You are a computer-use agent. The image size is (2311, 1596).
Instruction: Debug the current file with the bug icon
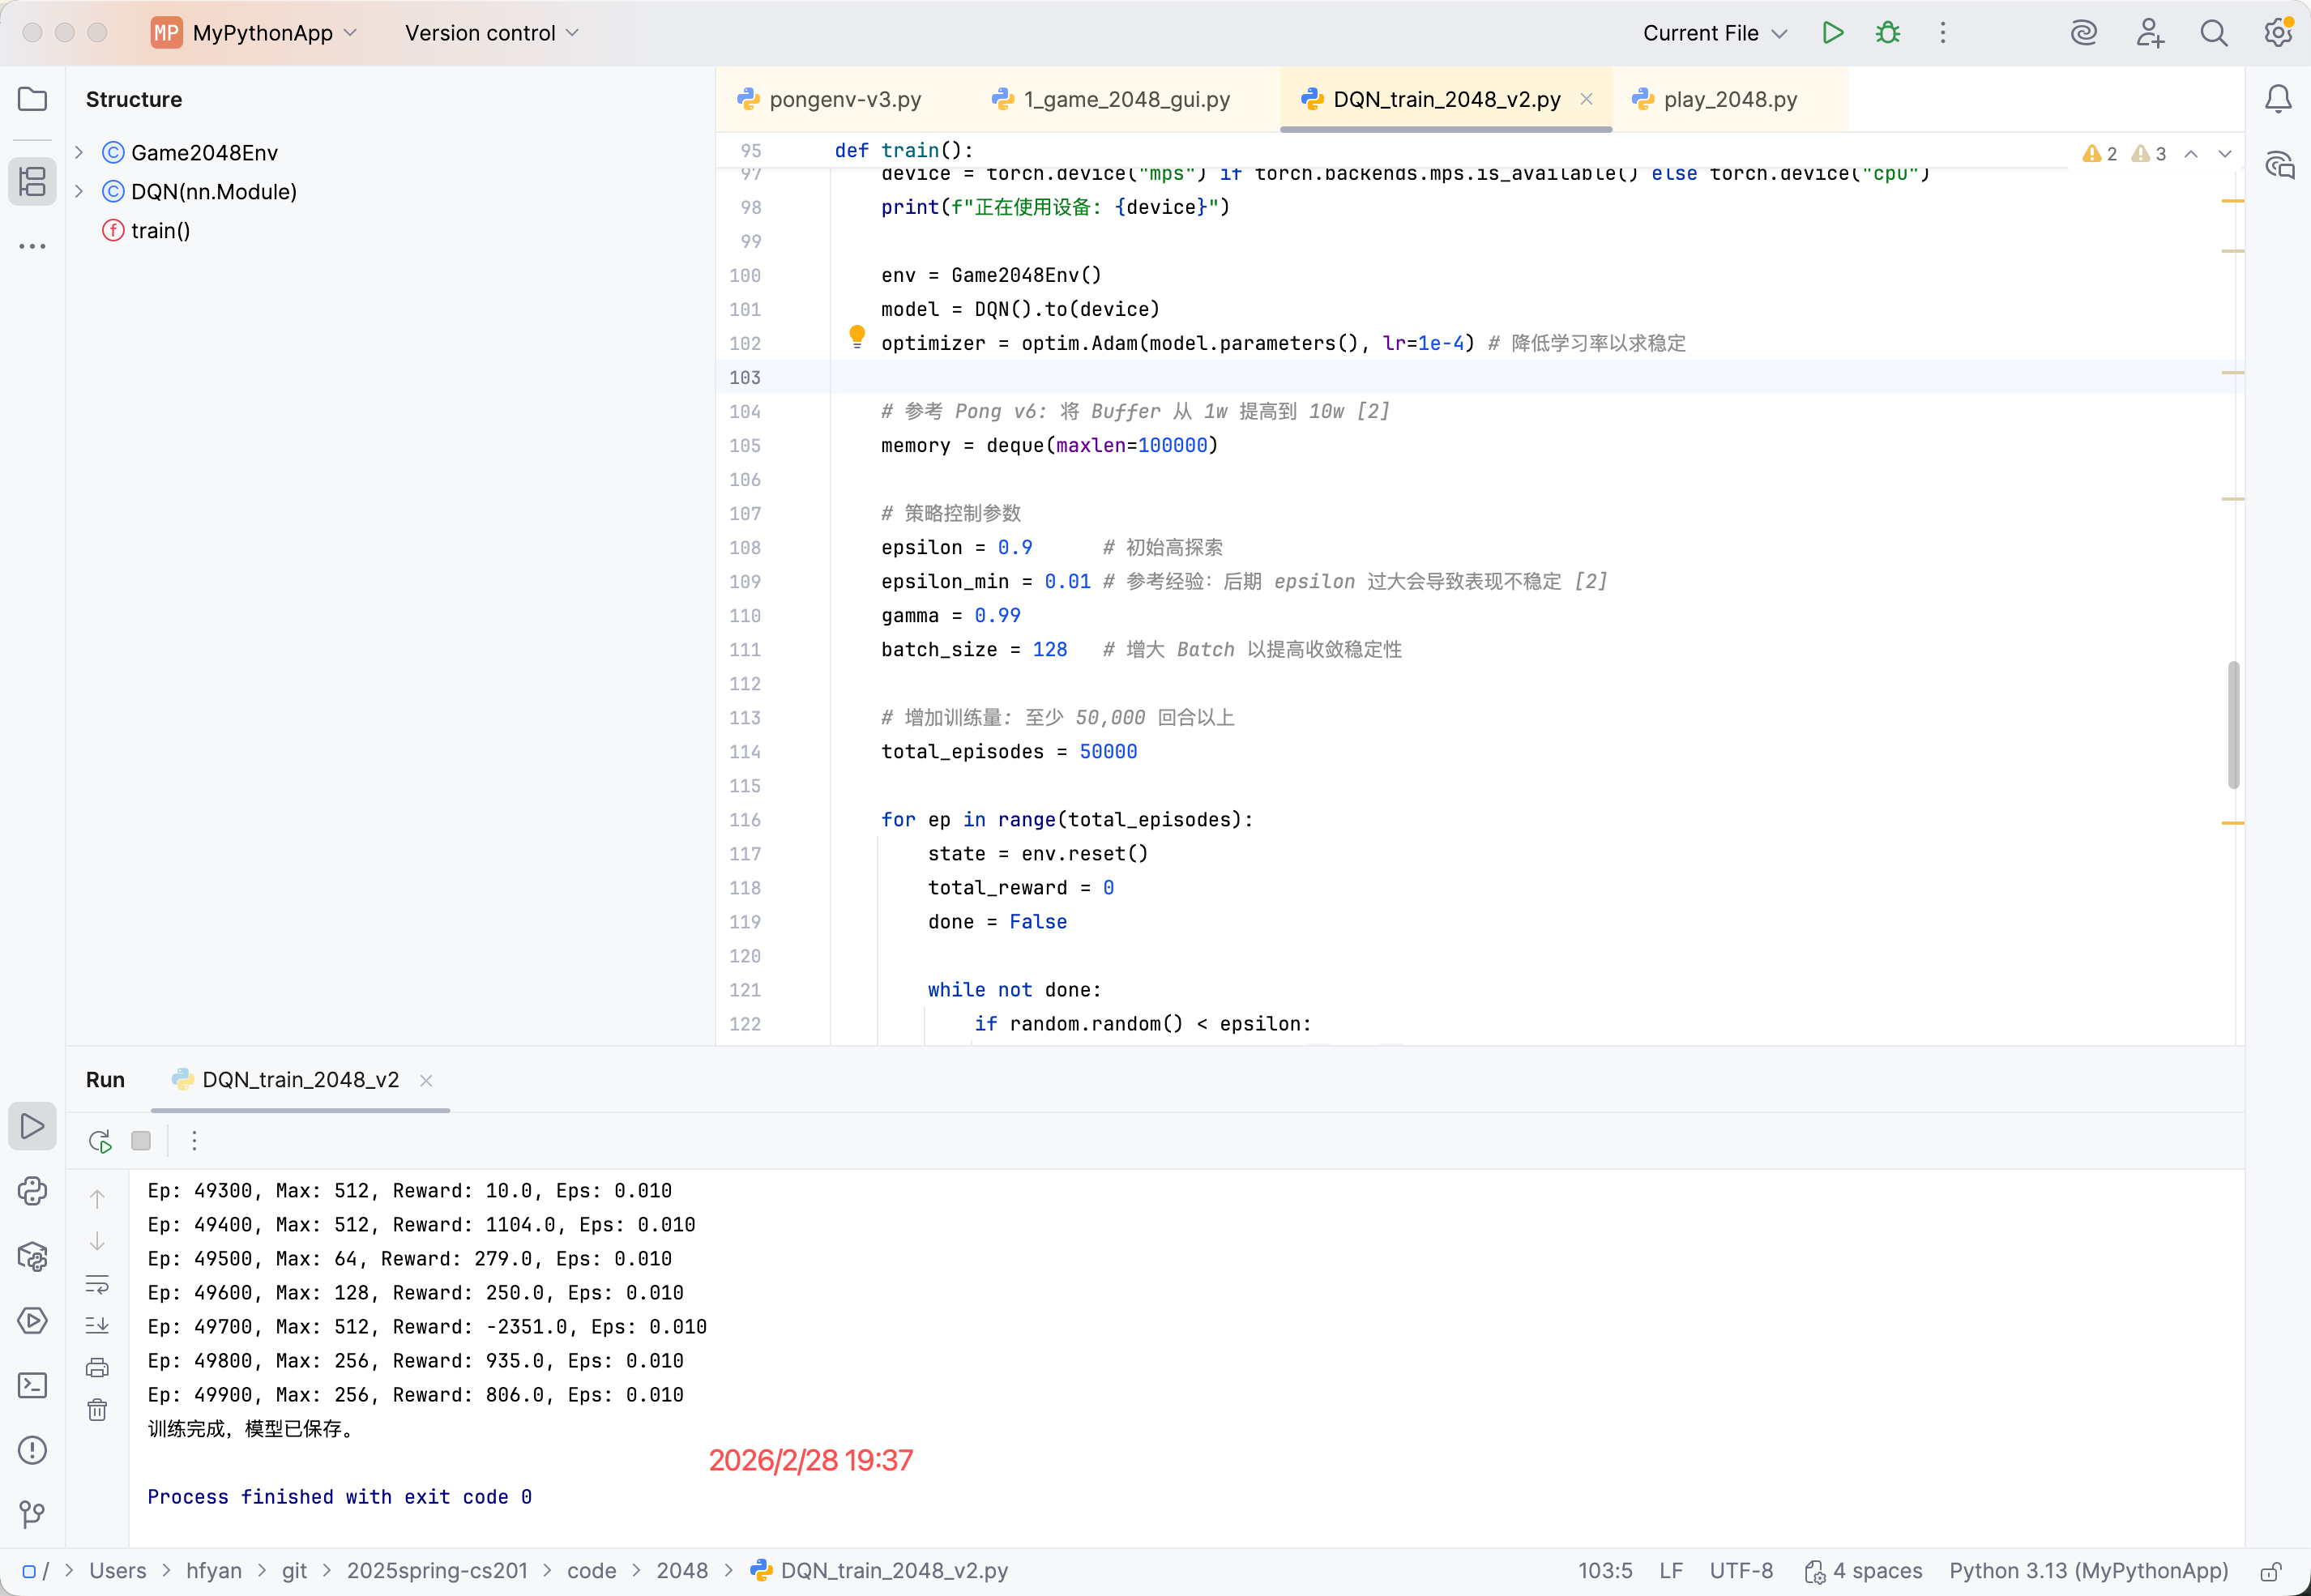(x=1888, y=33)
